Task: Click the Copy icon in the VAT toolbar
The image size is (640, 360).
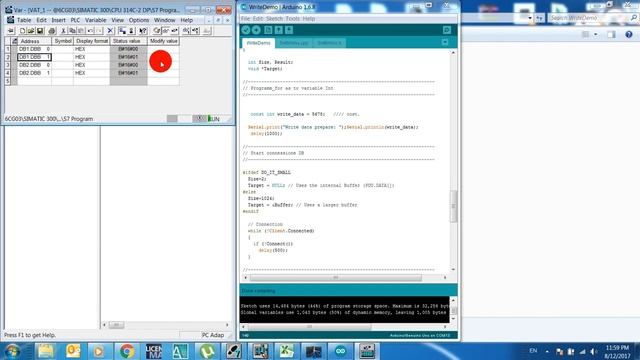Action: (72, 31)
